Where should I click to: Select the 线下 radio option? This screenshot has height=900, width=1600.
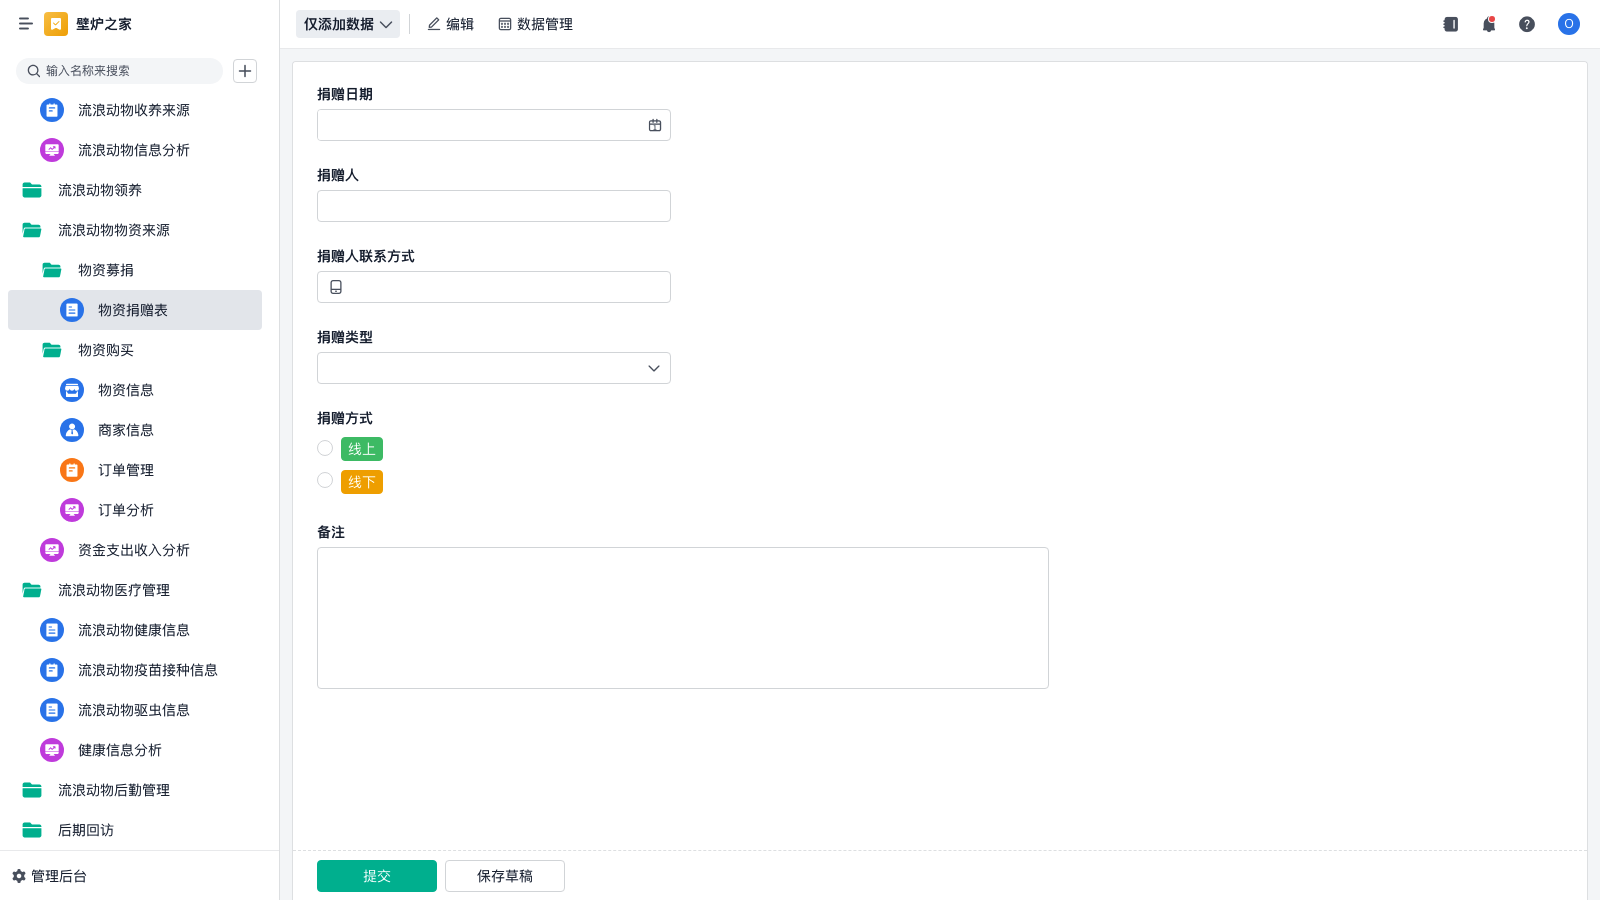point(325,481)
